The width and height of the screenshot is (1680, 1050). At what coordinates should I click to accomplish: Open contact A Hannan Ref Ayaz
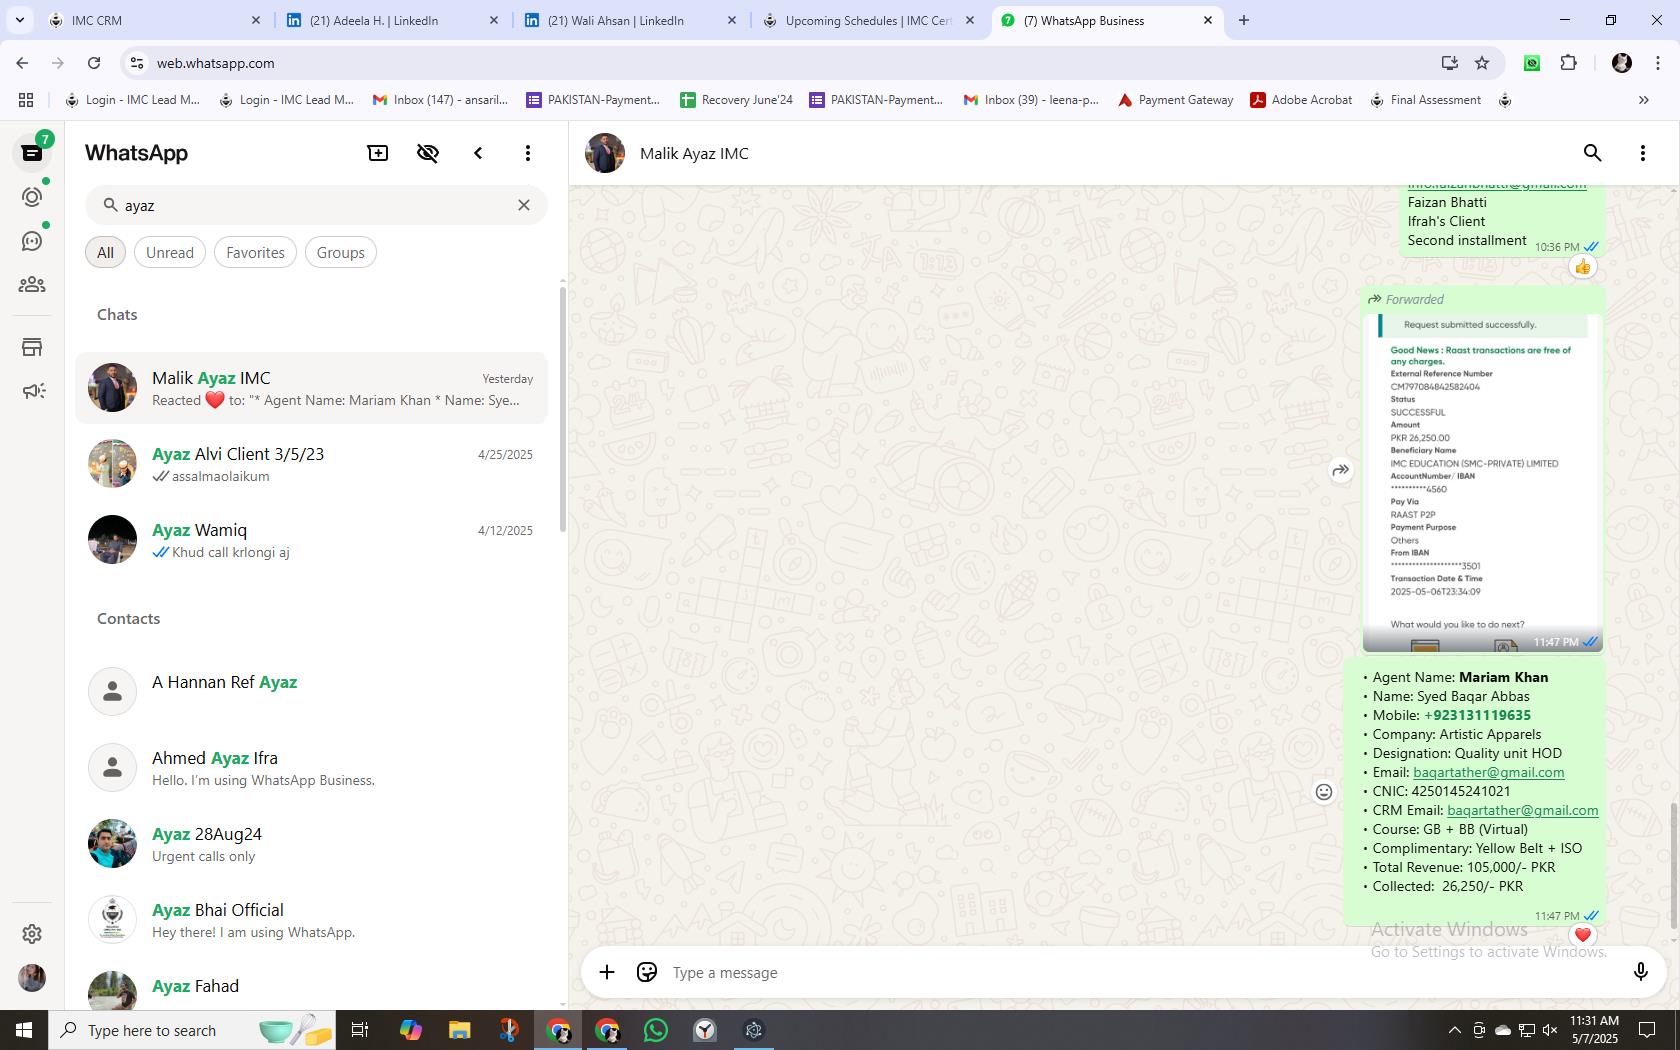click(x=312, y=691)
